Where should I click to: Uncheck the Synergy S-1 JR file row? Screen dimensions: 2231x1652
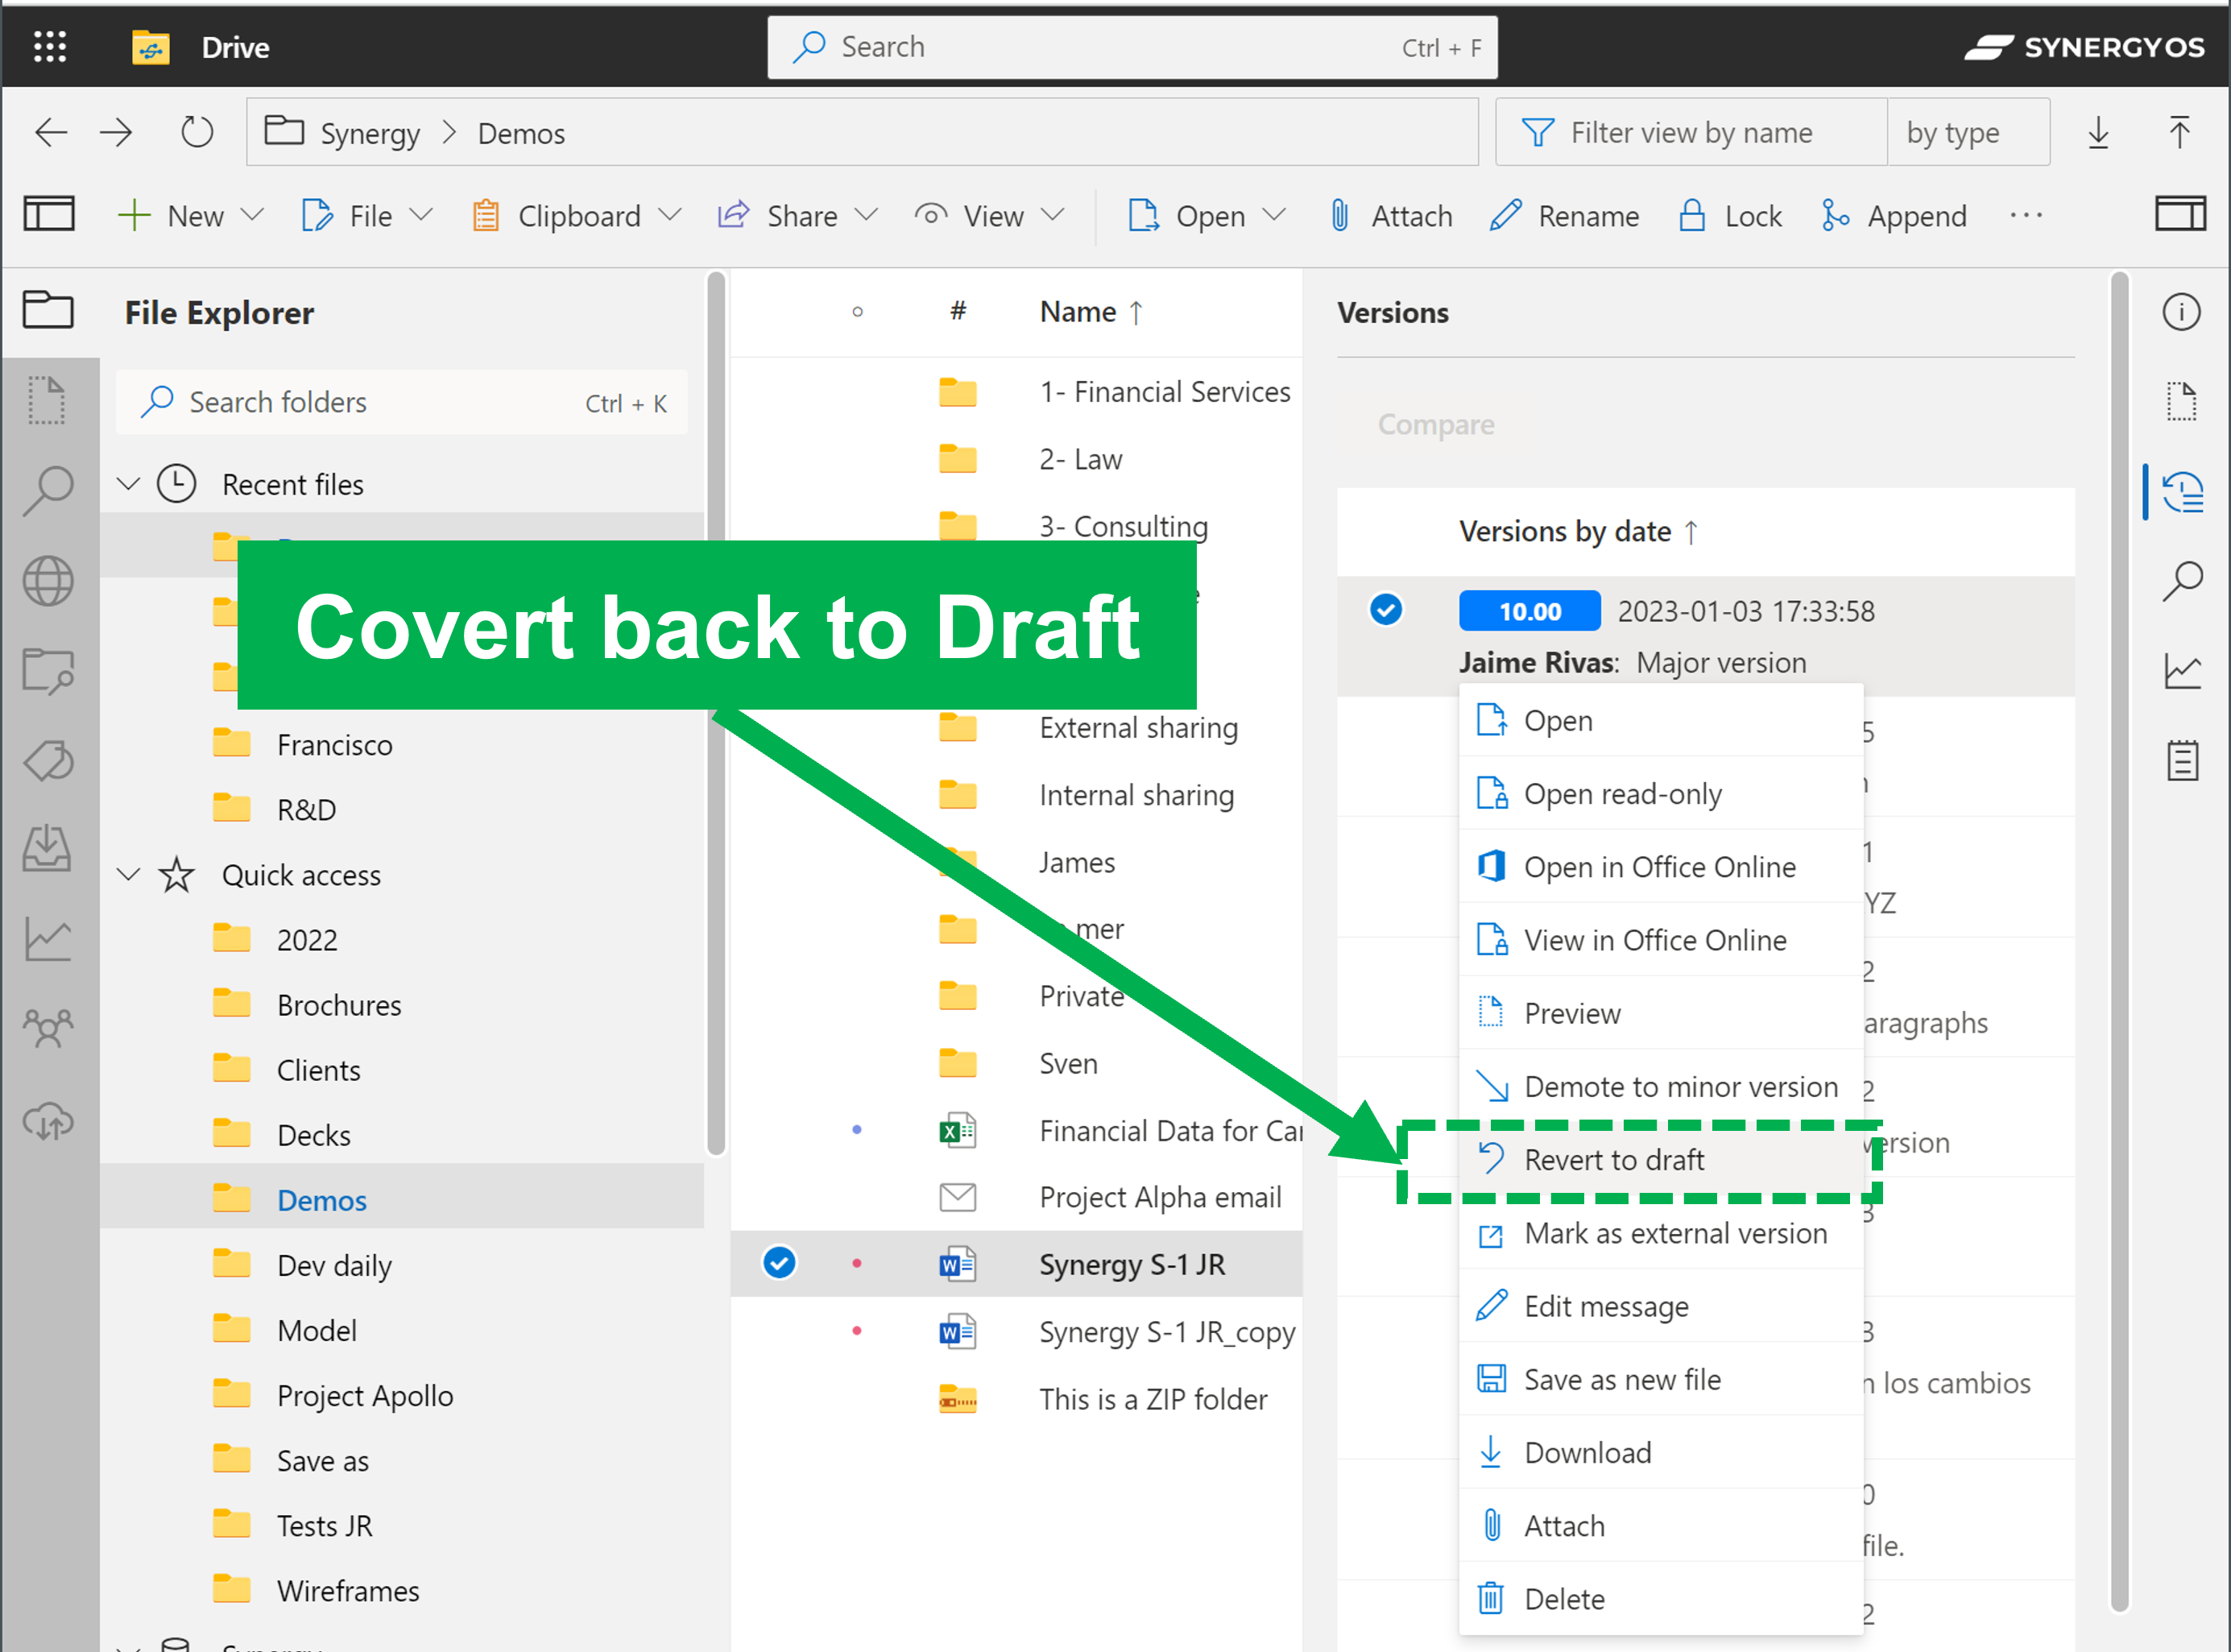pyautogui.click(x=779, y=1263)
